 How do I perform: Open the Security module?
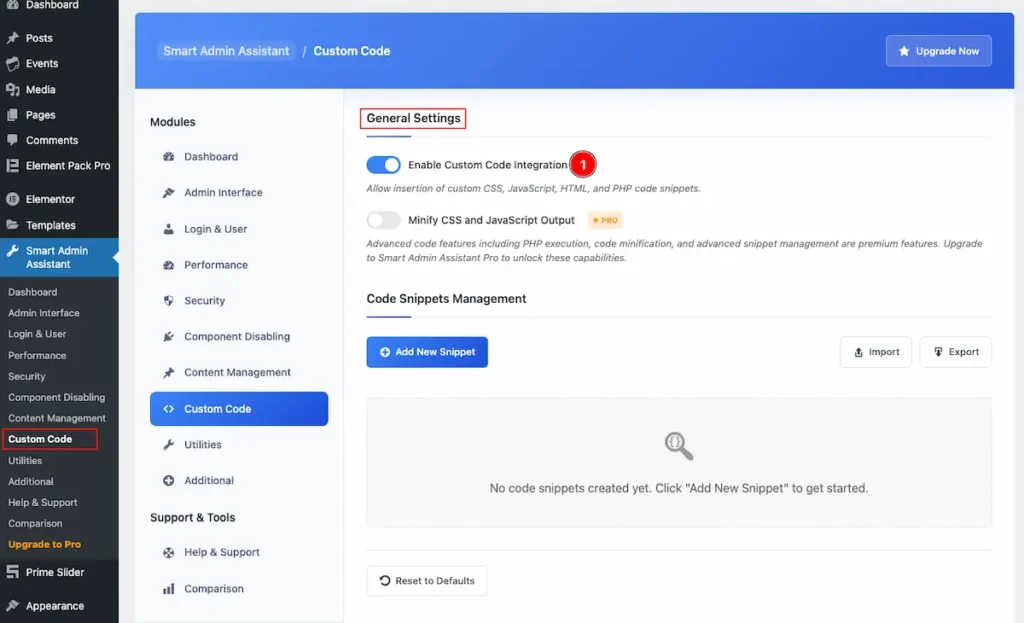click(239, 301)
